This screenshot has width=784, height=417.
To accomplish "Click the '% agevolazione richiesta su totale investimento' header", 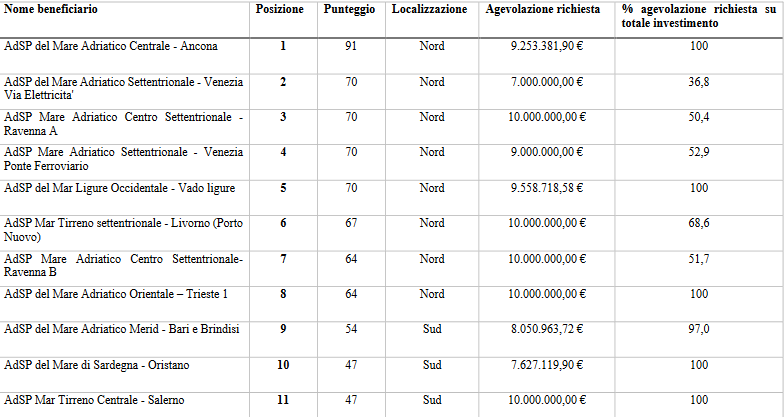I will pos(698,15).
